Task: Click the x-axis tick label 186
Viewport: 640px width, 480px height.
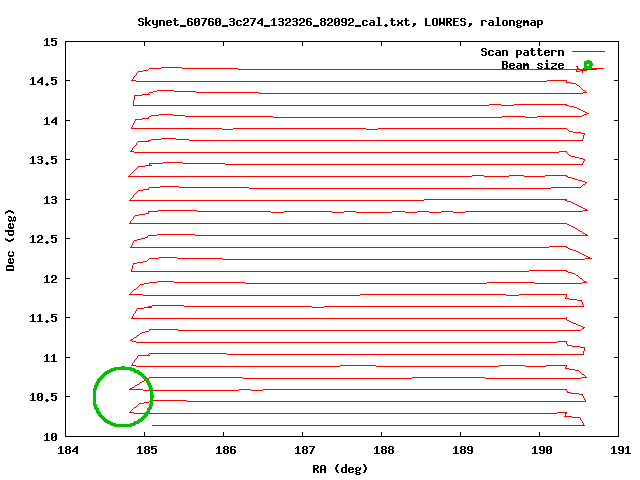Action: [x=226, y=450]
